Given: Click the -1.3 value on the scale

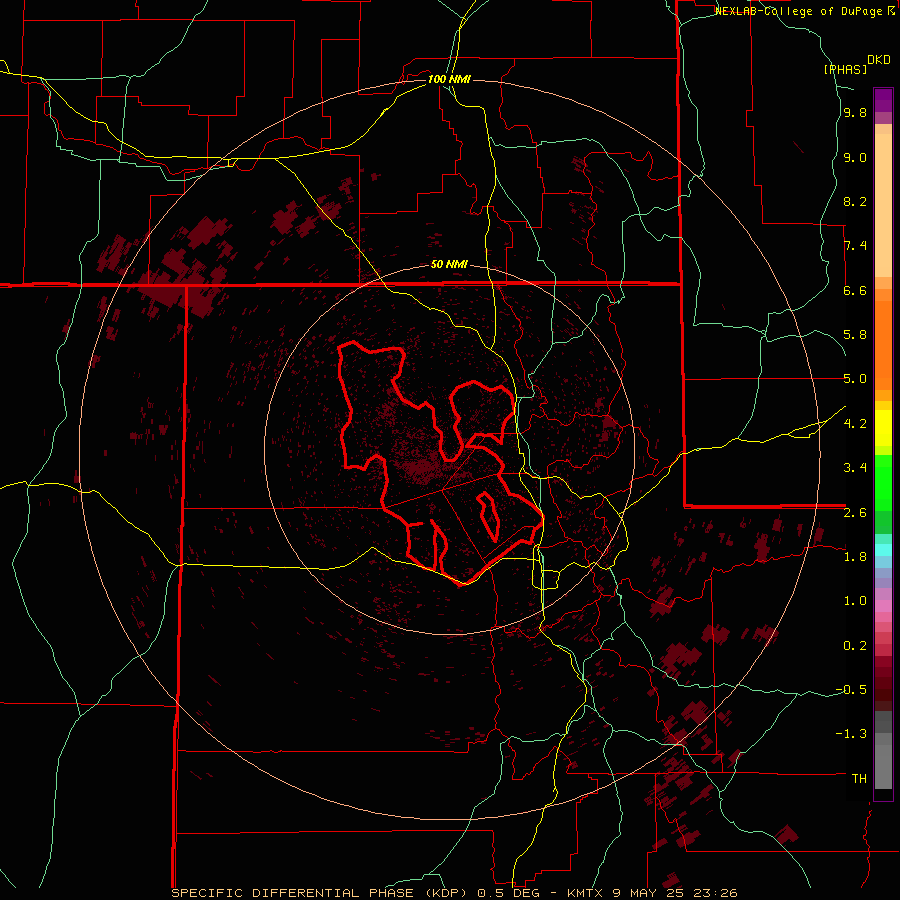Looking at the screenshot, I should pyautogui.click(x=851, y=734).
